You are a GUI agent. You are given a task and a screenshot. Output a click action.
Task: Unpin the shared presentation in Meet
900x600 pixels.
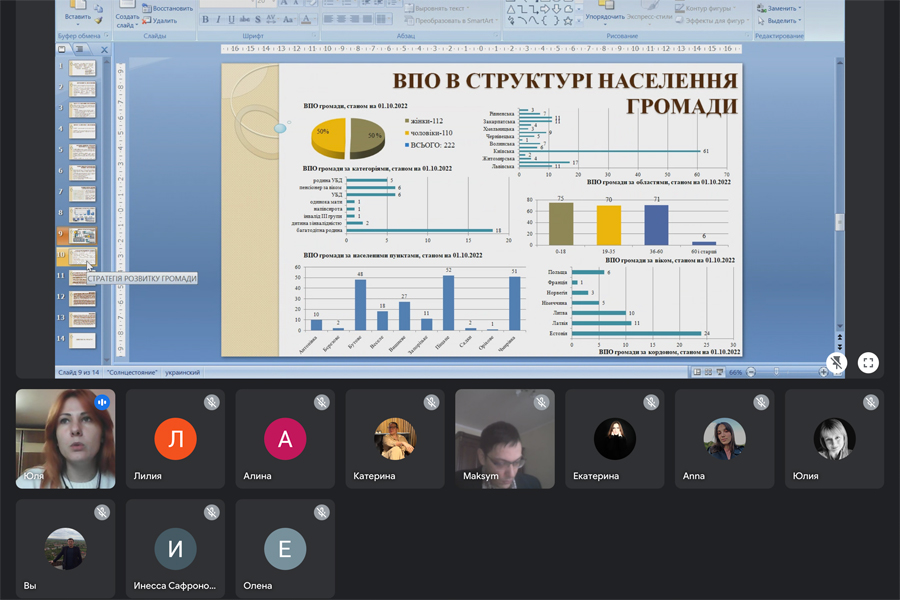(x=836, y=363)
